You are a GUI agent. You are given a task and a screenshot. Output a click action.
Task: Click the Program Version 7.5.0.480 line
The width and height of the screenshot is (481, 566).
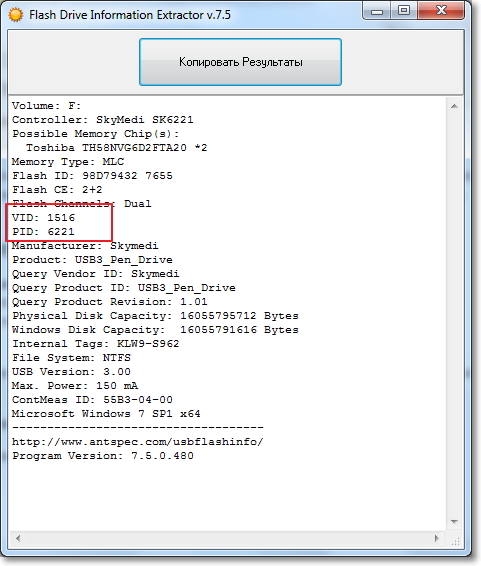[x=103, y=456]
